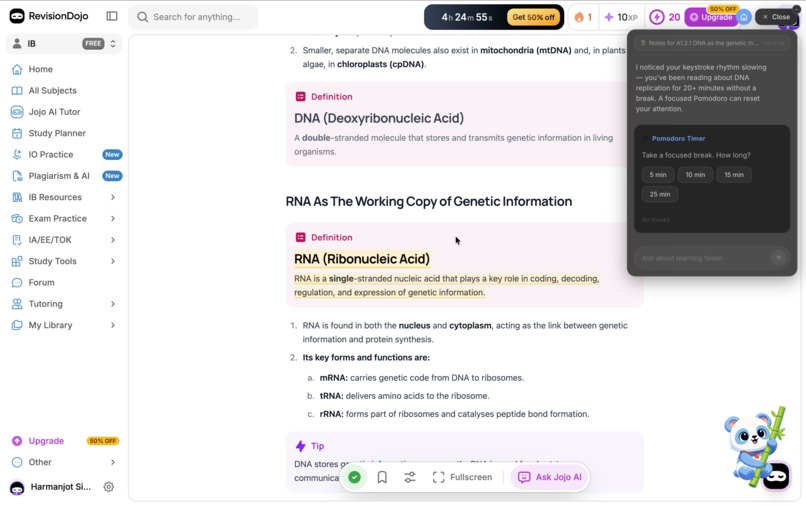Click the RevisionDojo logo icon
The image size is (806, 506).
17,16
